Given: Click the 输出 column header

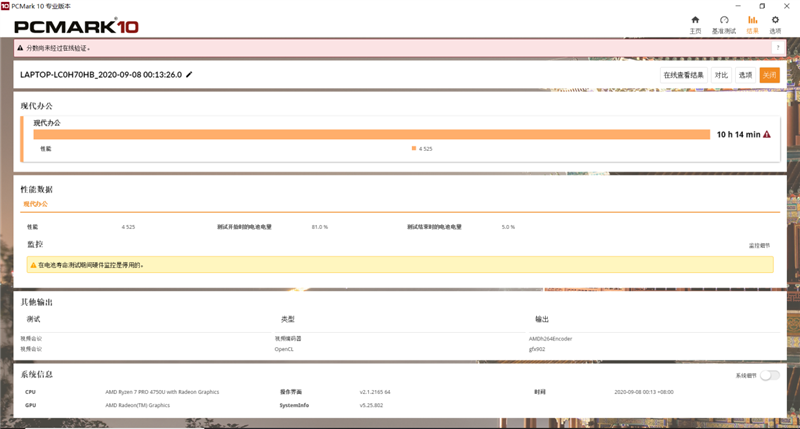Looking at the screenshot, I should tap(542, 319).
